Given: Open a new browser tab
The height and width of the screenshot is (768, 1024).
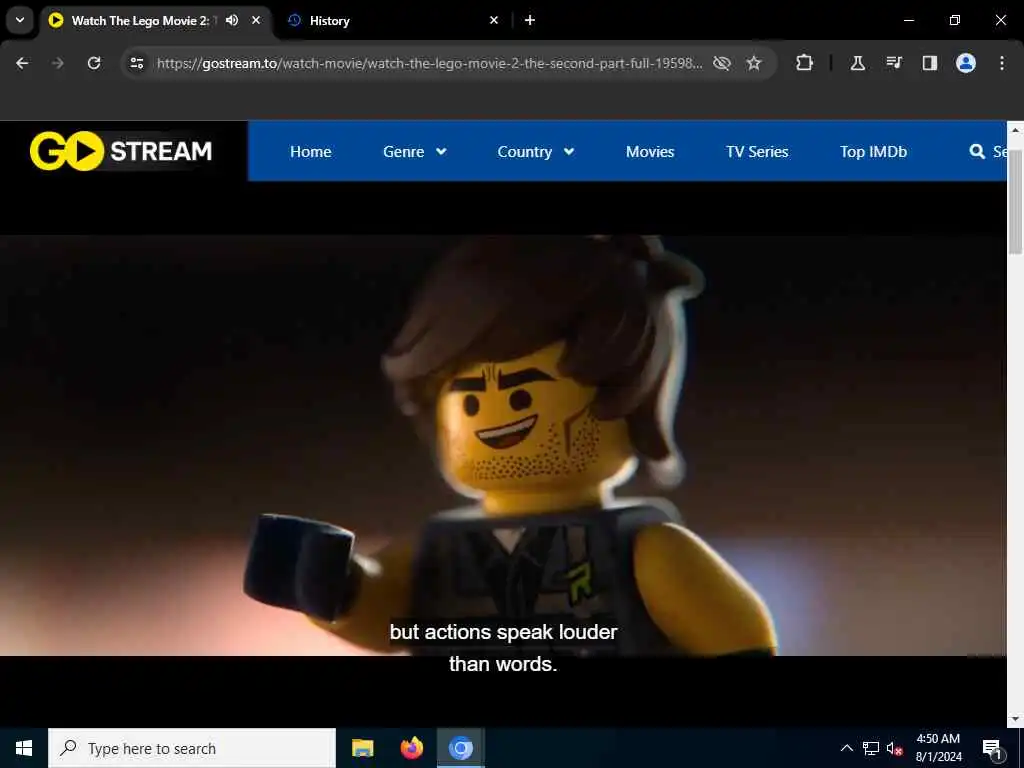Looking at the screenshot, I should click(x=530, y=20).
